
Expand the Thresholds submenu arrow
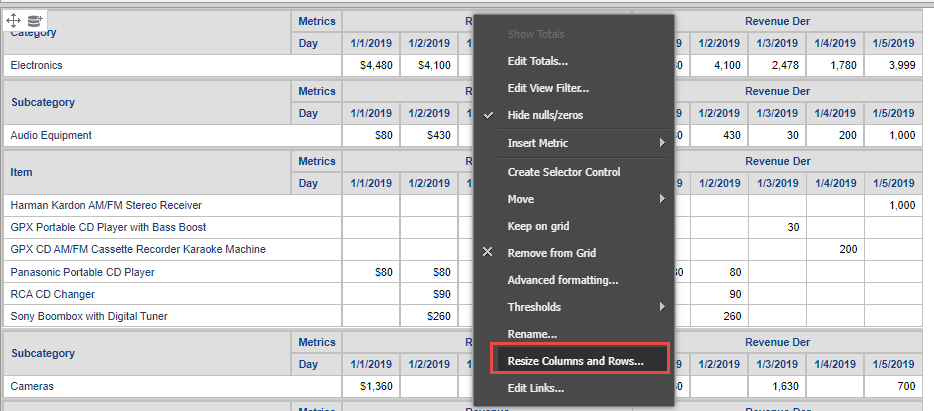[x=662, y=307]
